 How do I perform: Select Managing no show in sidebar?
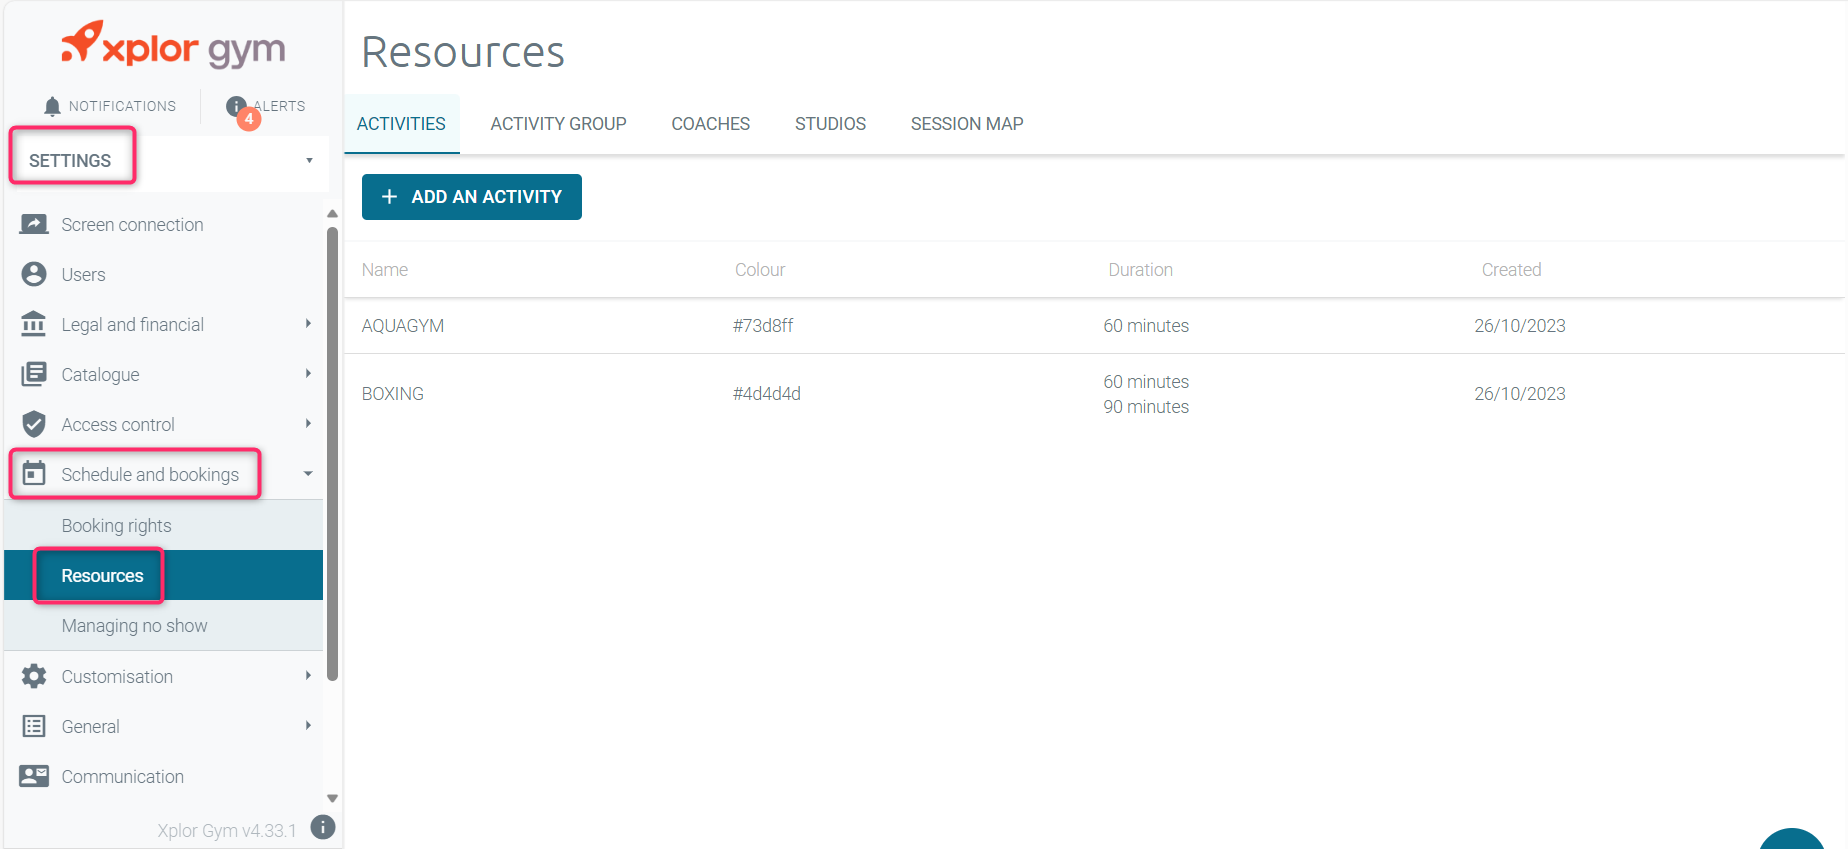(164, 625)
